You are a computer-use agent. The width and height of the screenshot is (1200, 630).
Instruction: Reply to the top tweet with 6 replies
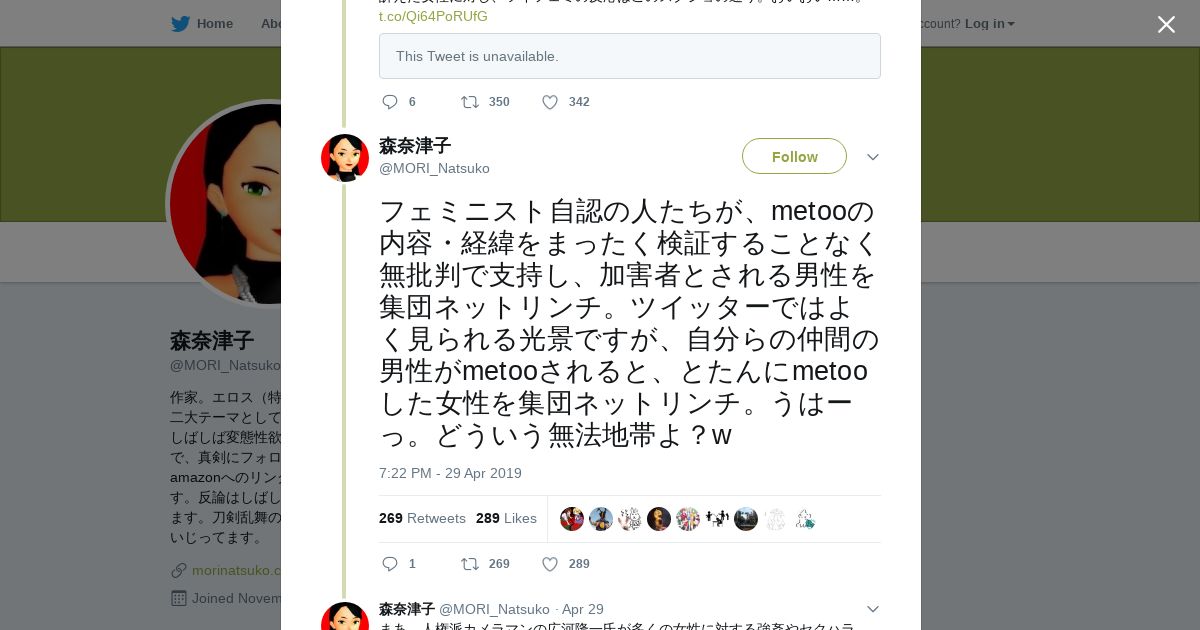pos(390,102)
